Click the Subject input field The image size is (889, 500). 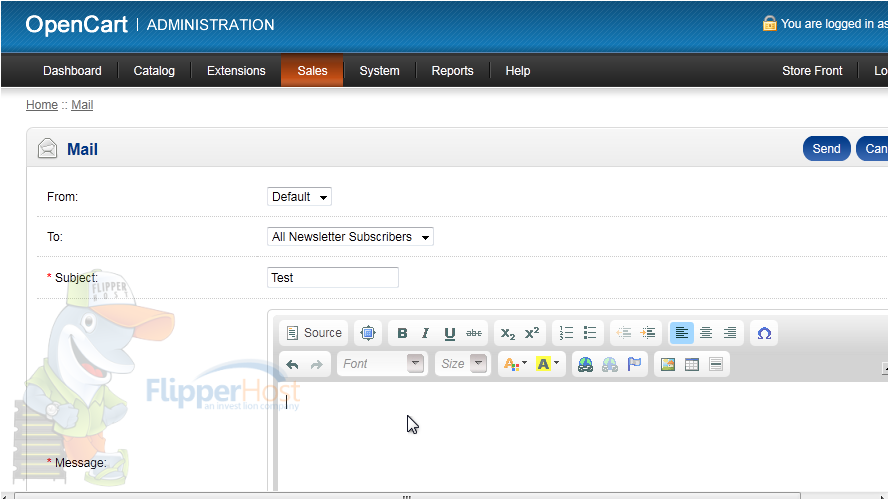(x=333, y=277)
